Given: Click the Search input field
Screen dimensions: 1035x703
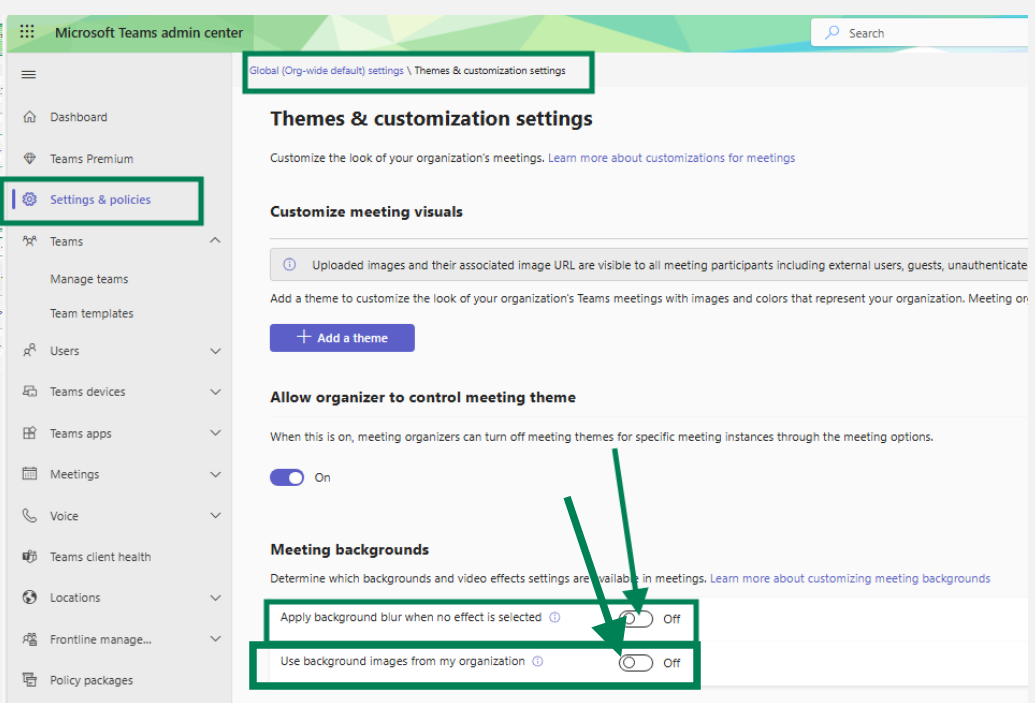Looking at the screenshot, I should click(x=919, y=33).
